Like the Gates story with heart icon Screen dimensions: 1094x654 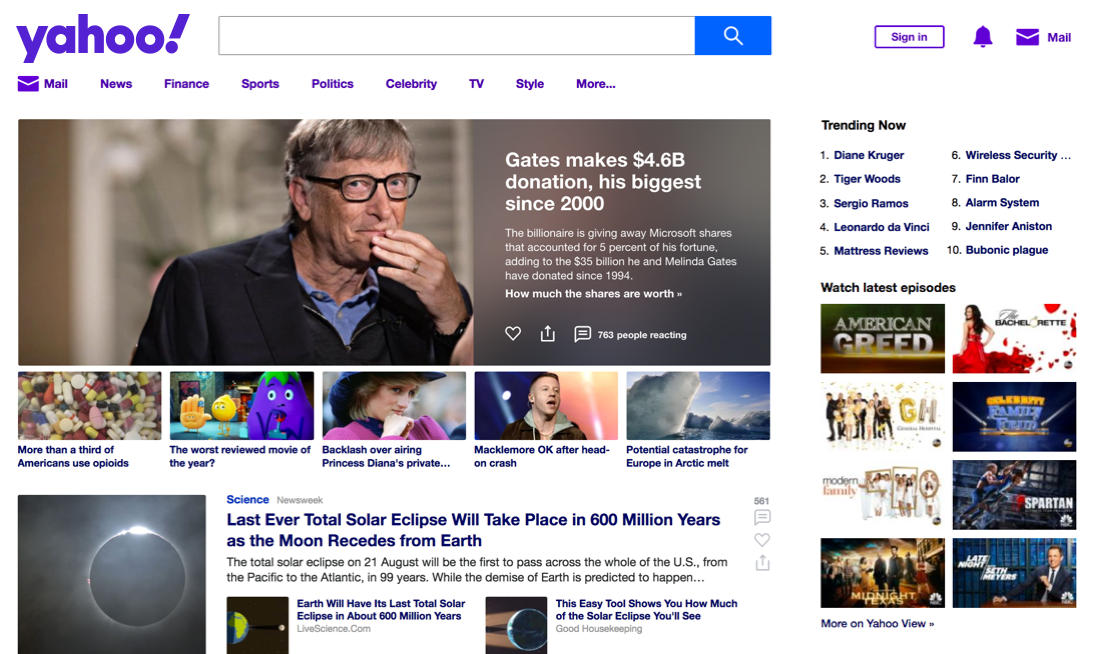tap(513, 334)
